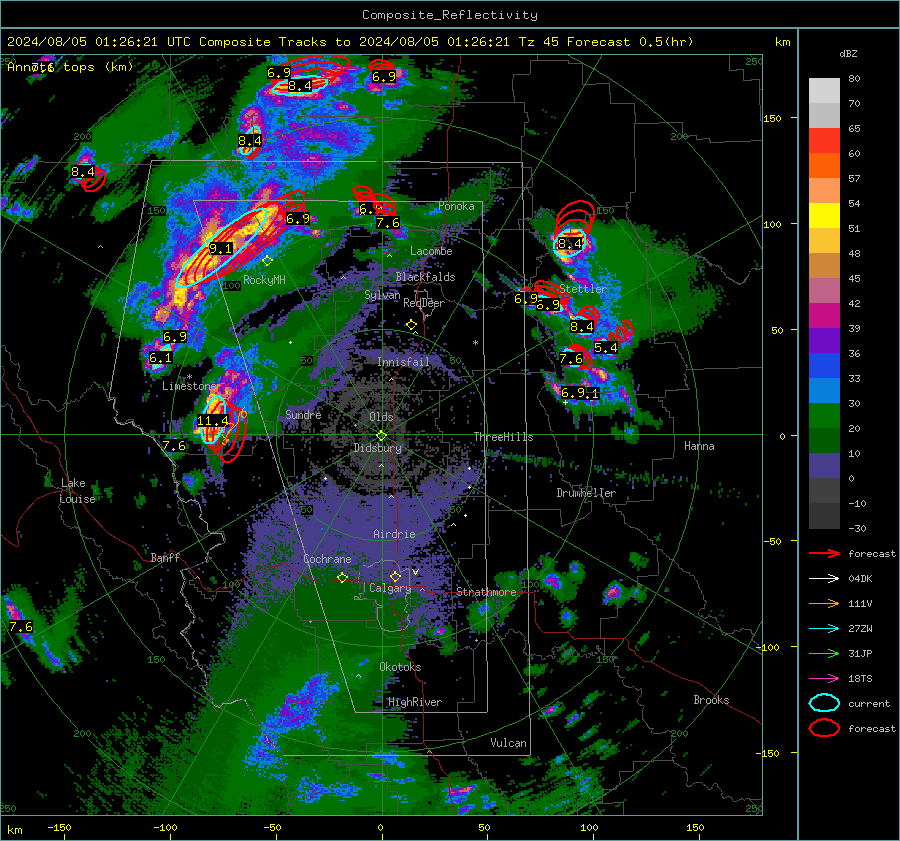Click the ThreeHills city label

(503, 437)
